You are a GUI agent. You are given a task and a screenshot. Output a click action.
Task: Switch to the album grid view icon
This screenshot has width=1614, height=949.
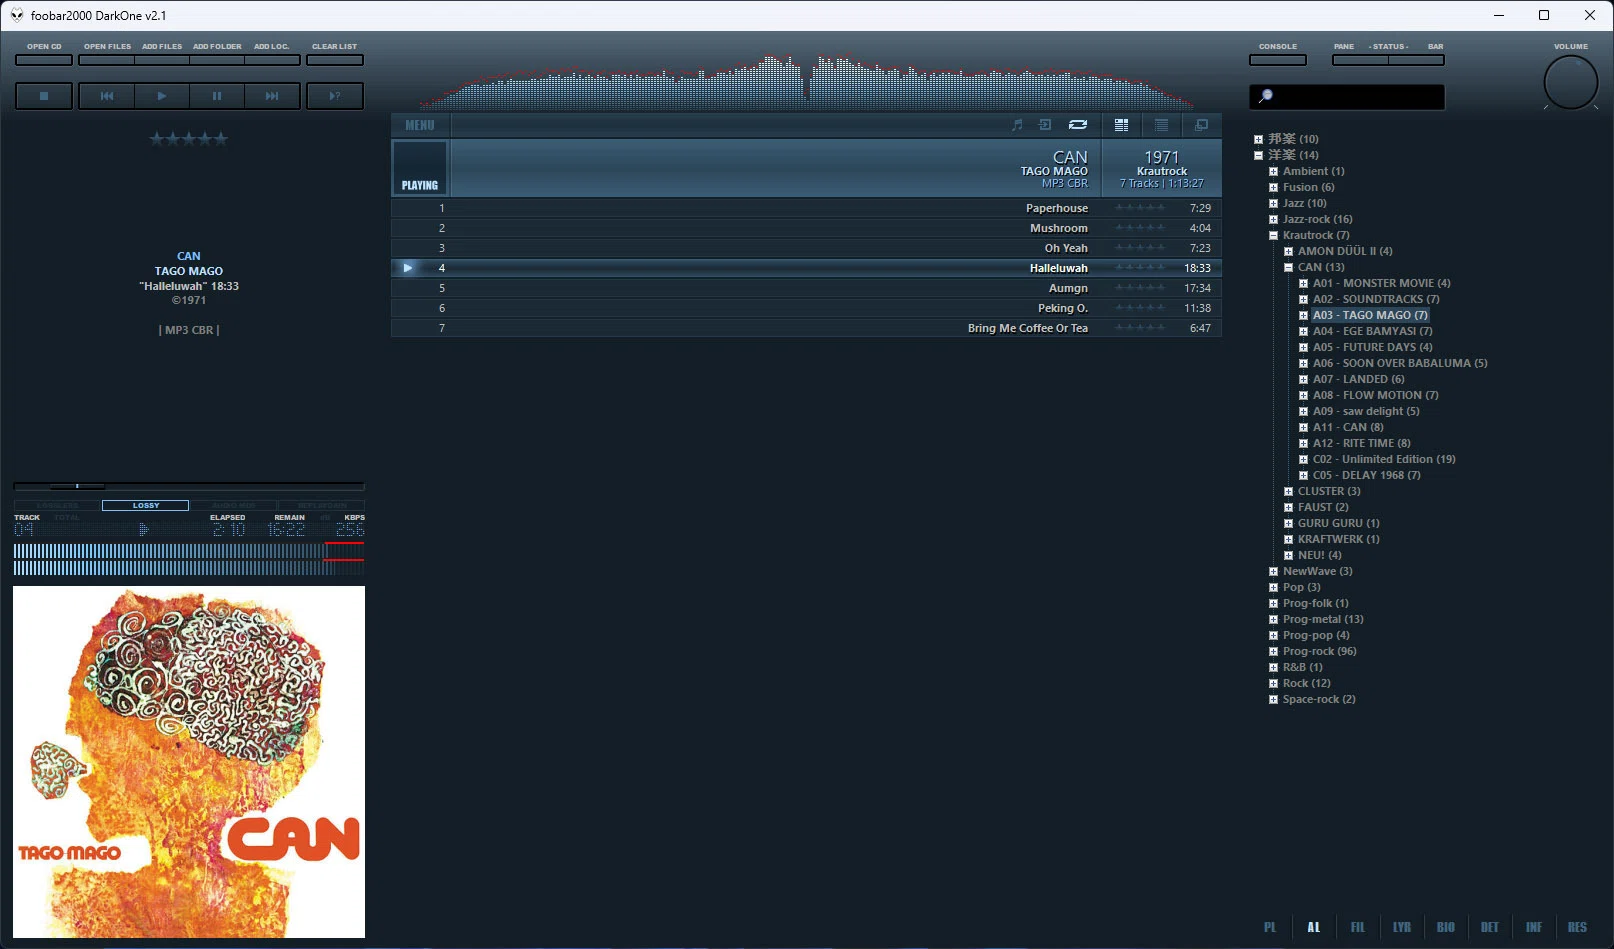1122,125
